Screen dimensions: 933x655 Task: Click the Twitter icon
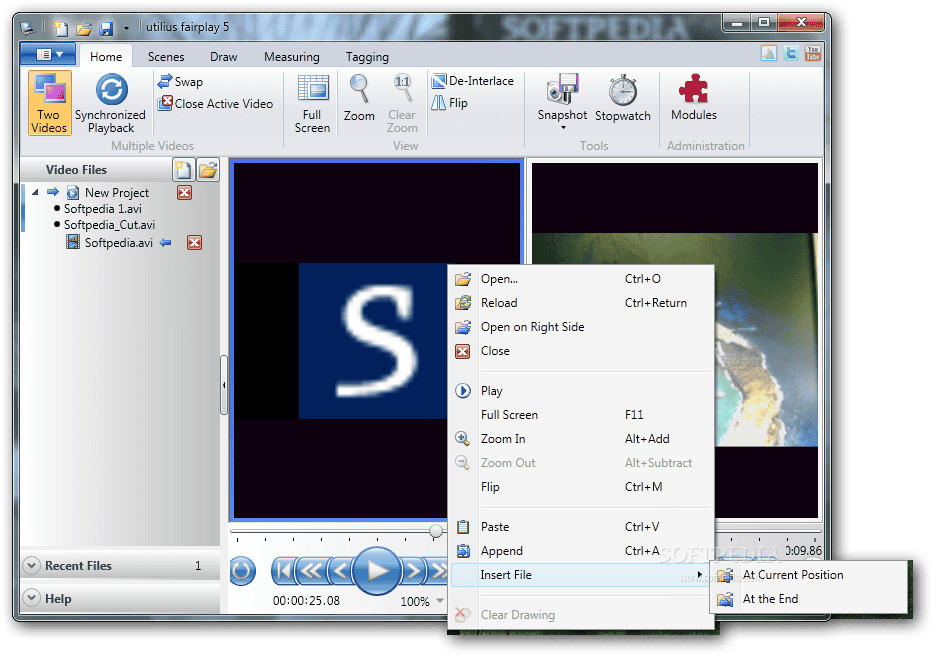[791, 53]
